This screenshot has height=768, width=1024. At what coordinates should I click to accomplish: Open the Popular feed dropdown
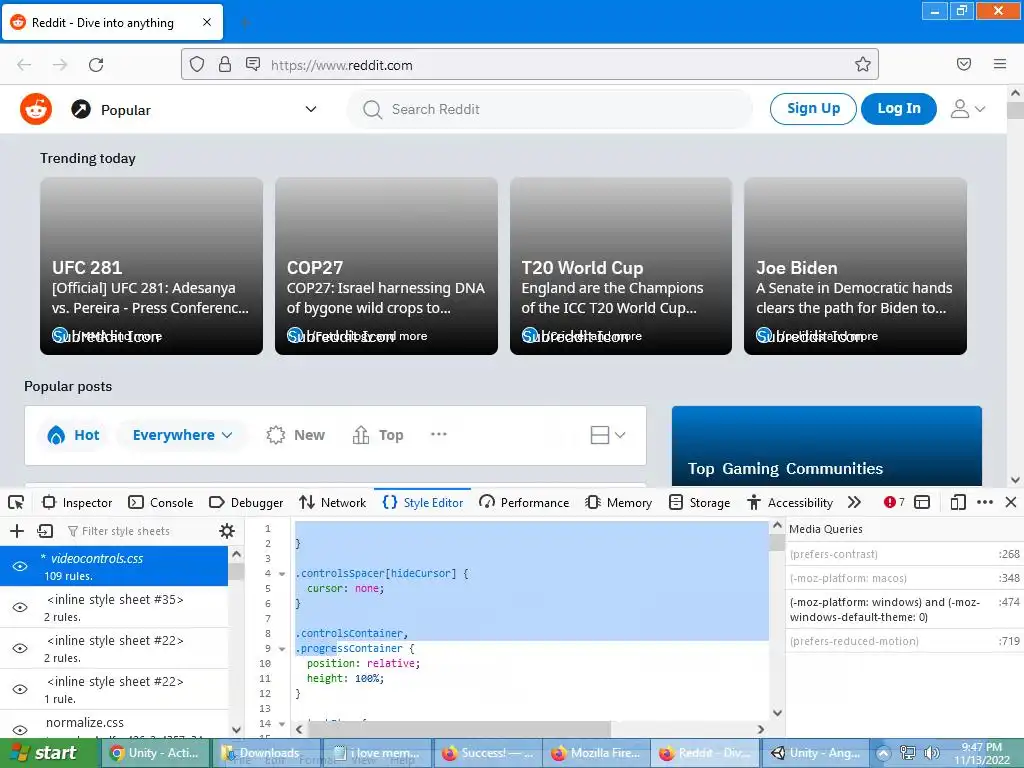click(x=311, y=109)
